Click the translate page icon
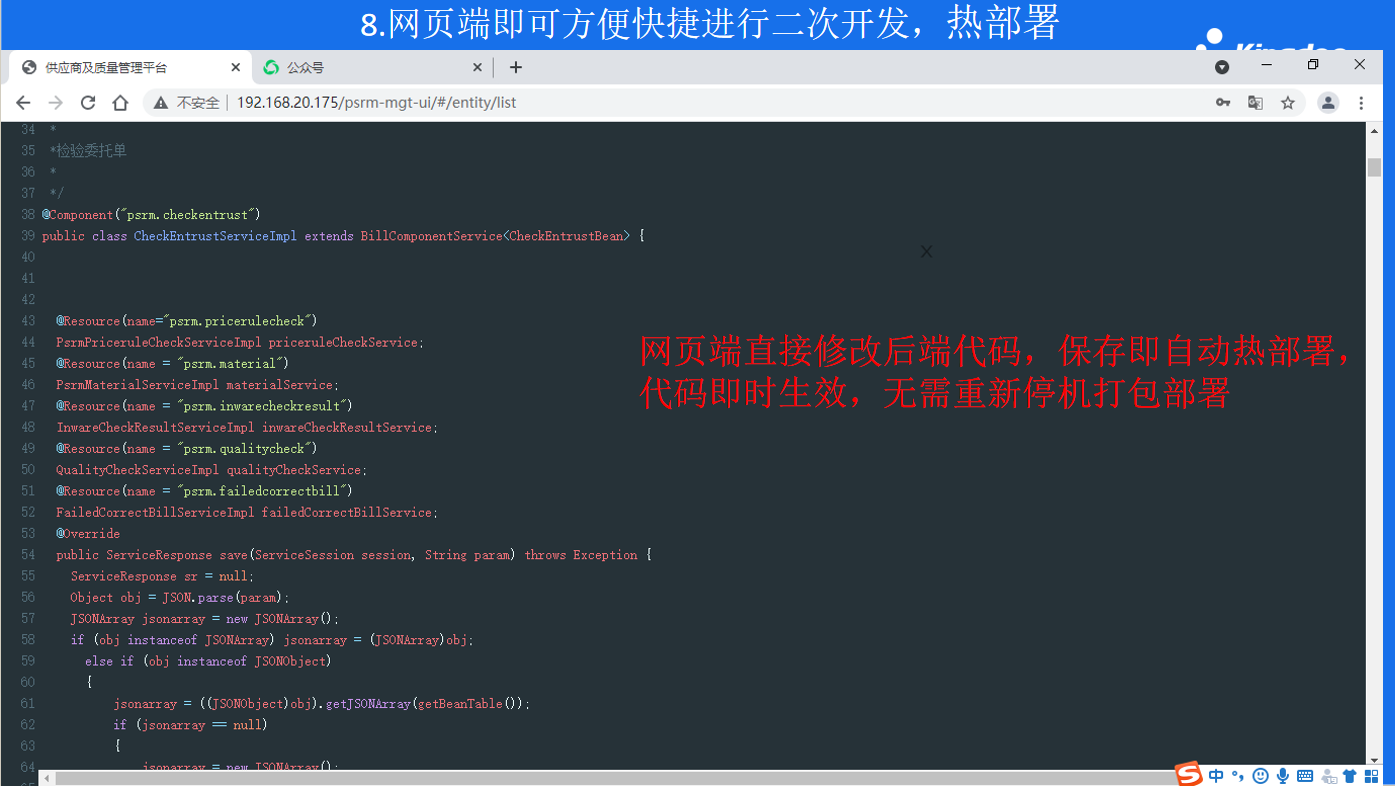 1255,103
